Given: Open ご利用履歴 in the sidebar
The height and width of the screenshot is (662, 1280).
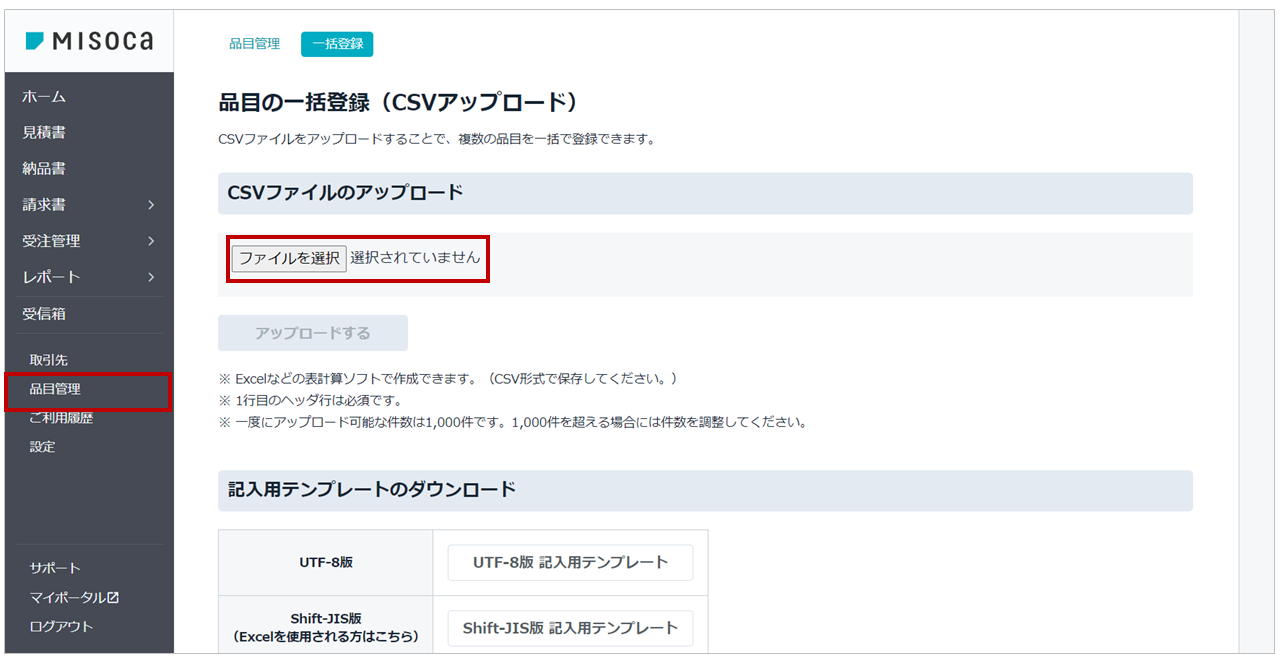Looking at the screenshot, I should click(x=61, y=418).
